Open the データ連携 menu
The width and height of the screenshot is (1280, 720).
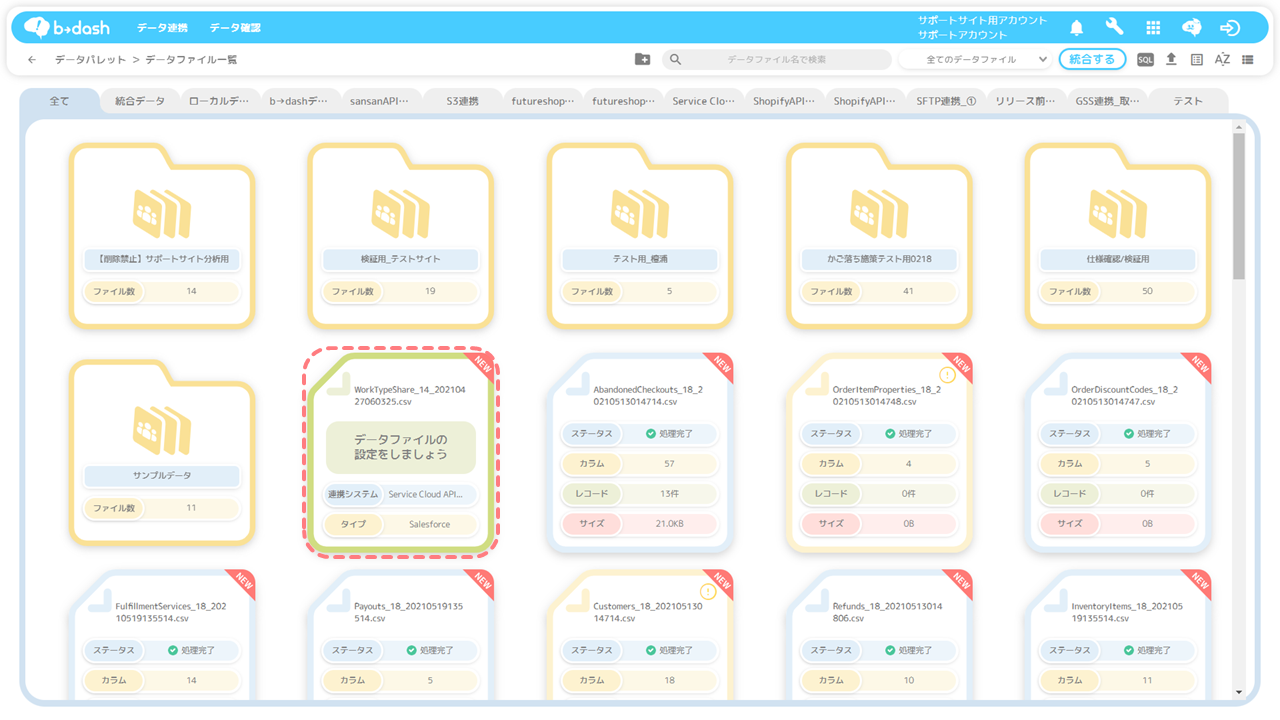[x=161, y=28]
